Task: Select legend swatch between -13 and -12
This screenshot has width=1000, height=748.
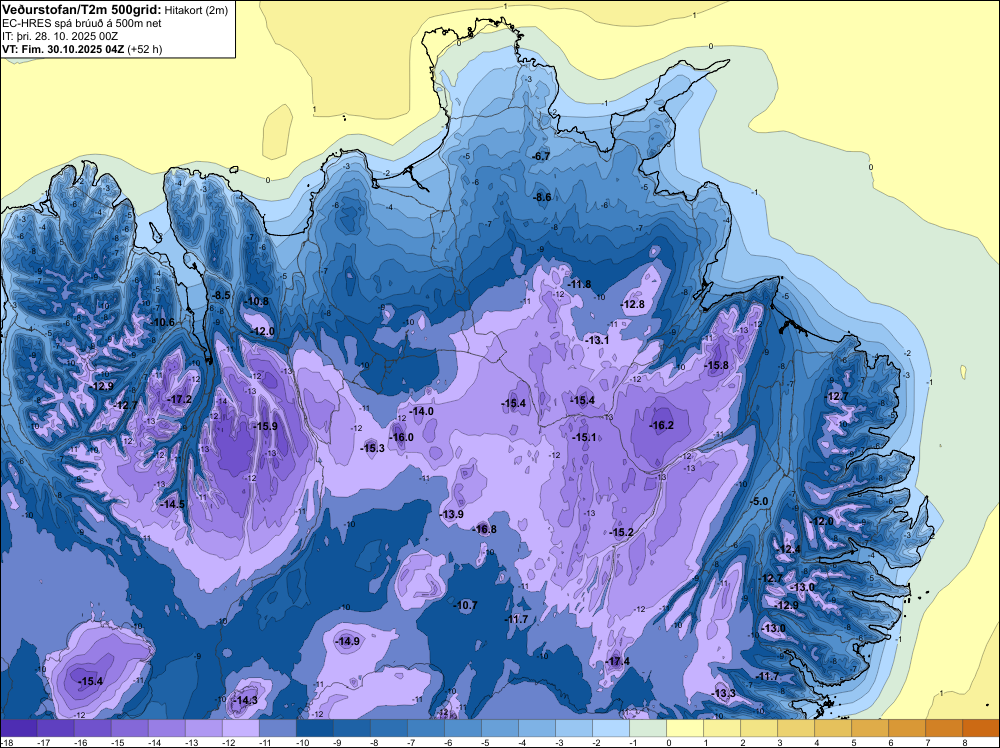Action: point(203,728)
